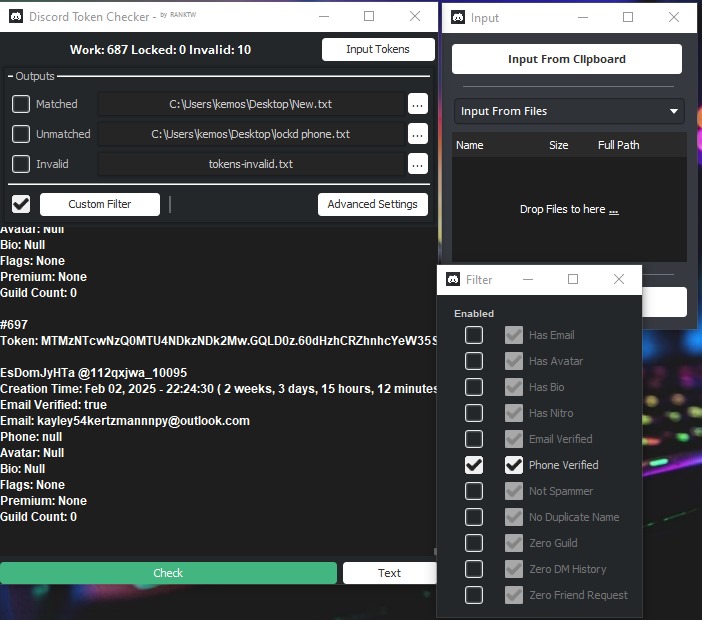Screen dimensions: 702x620
Task: Browse for the Matched output file
Action: (418, 104)
